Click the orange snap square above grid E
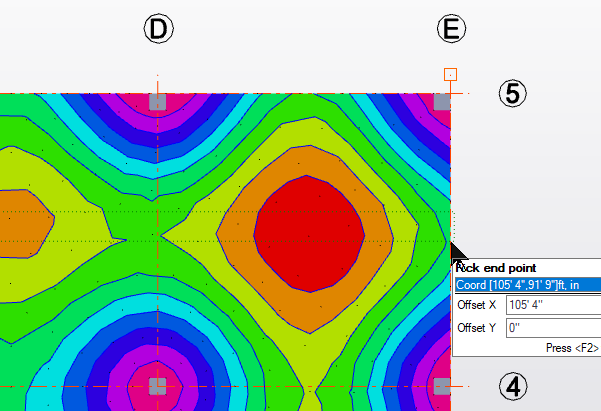The width and height of the screenshot is (601, 411). (x=450, y=74)
